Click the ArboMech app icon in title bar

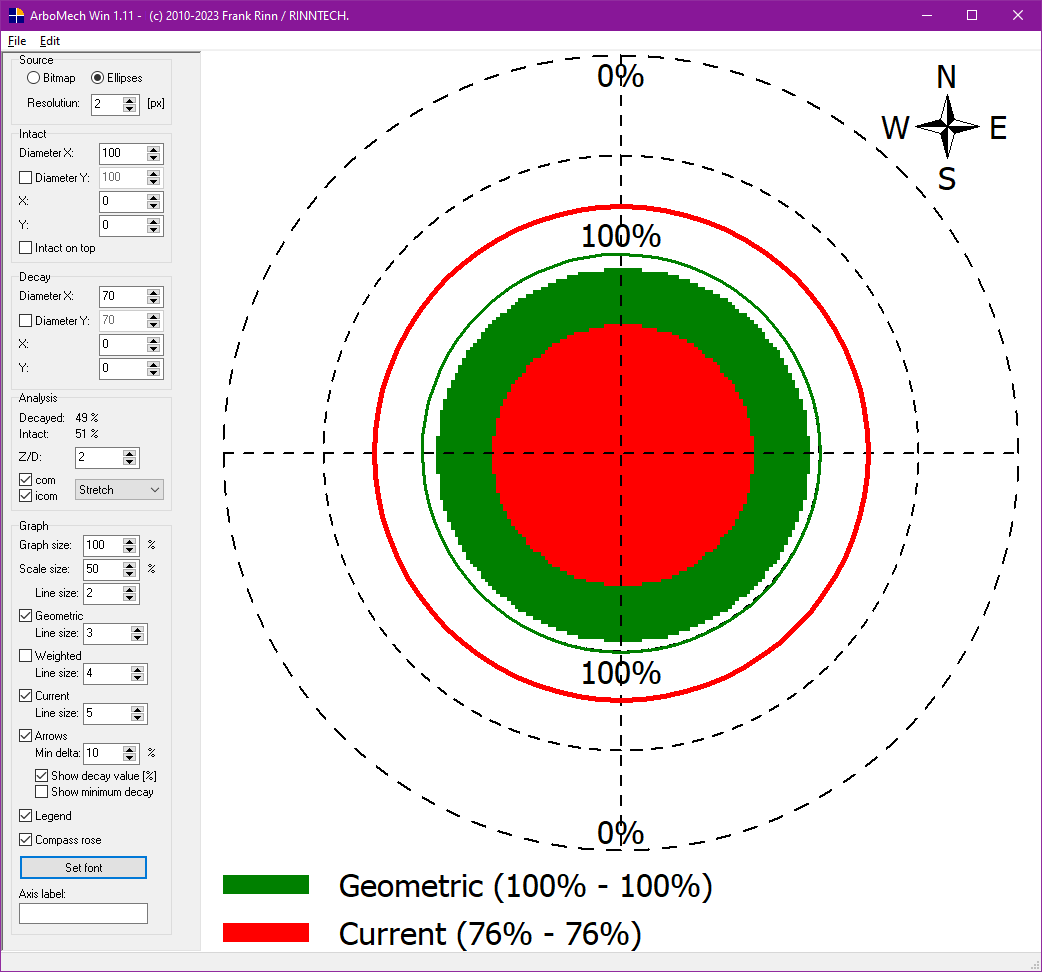coord(14,15)
